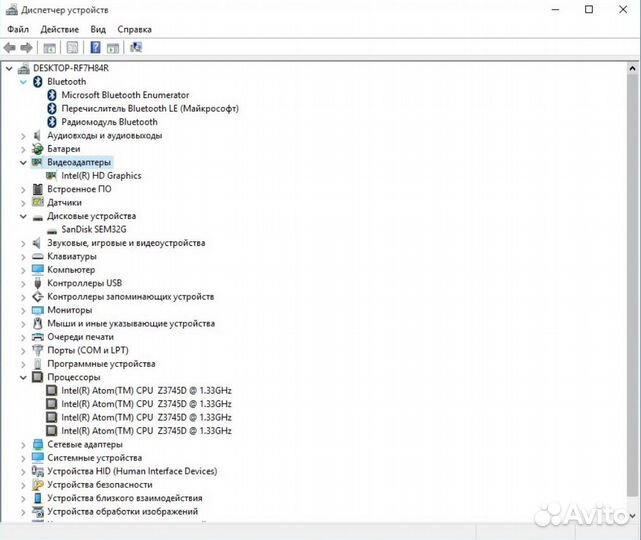The width and height of the screenshot is (641, 540).
Task: Expand the Контроллеры USB category
Action: (23, 283)
